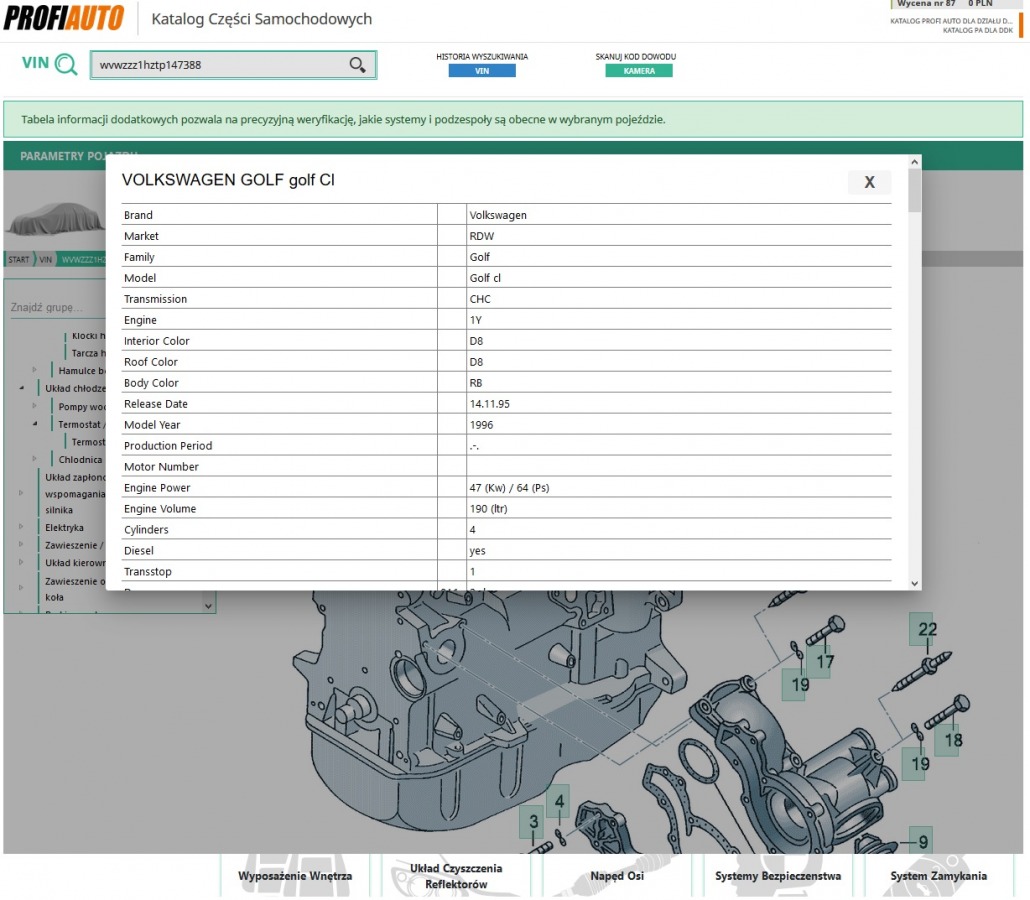The width and height of the screenshot is (1030, 900).
Task: Open the 'Napęd Osi' category tab
Action: (617, 876)
